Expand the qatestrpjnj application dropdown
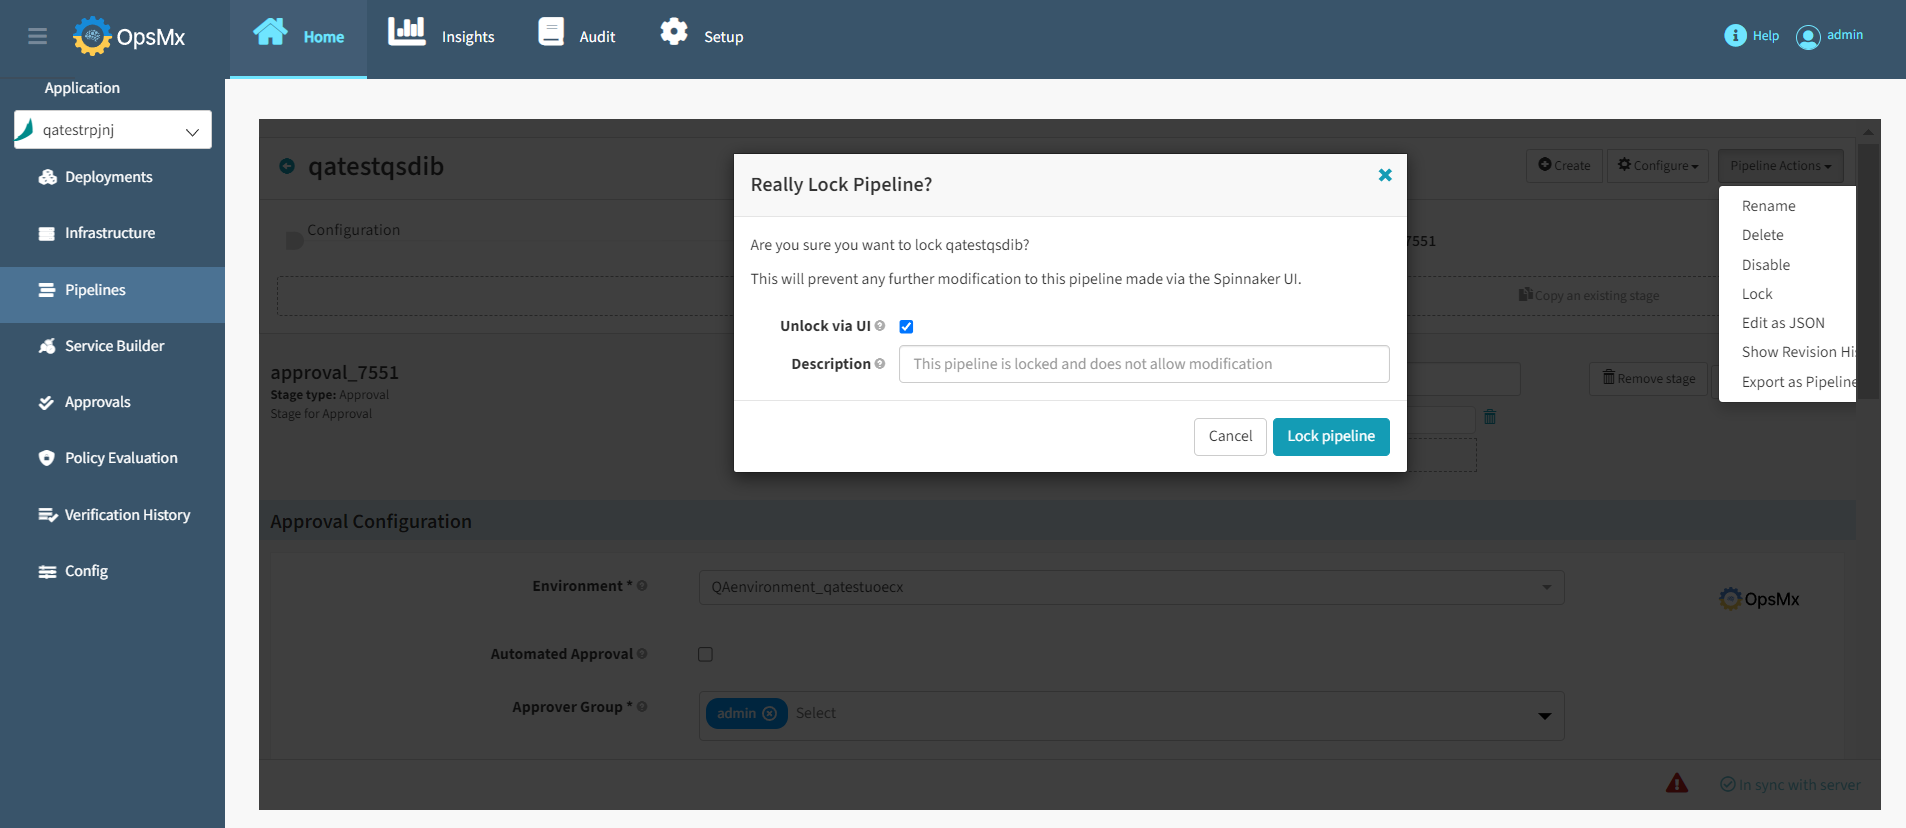Image resolution: width=1906 pixels, height=828 pixels. click(192, 131)
